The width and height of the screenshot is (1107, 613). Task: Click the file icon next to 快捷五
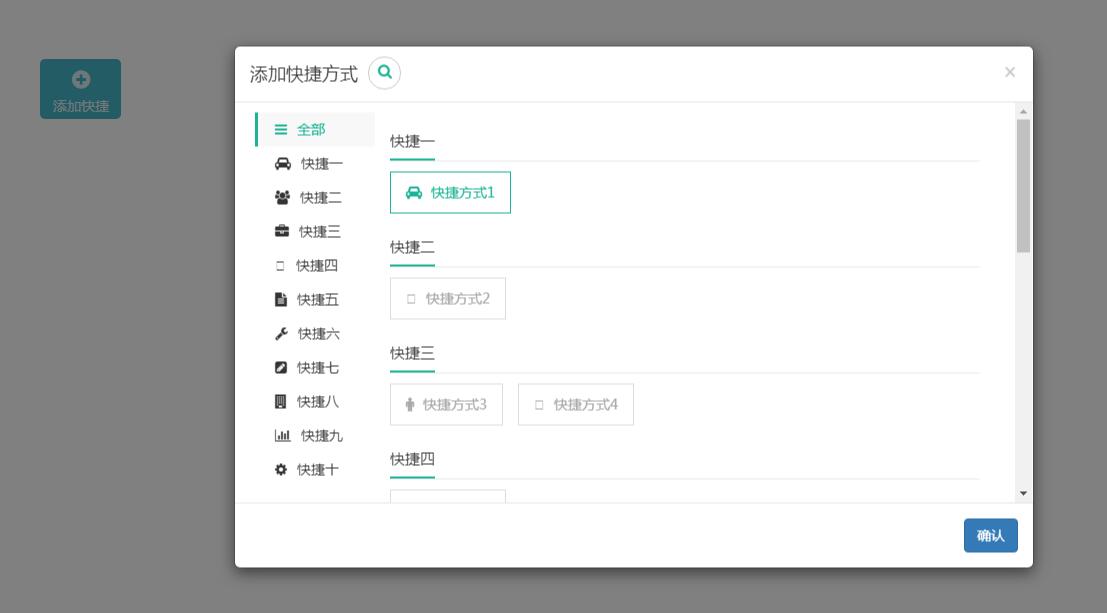tap(281, 299)
